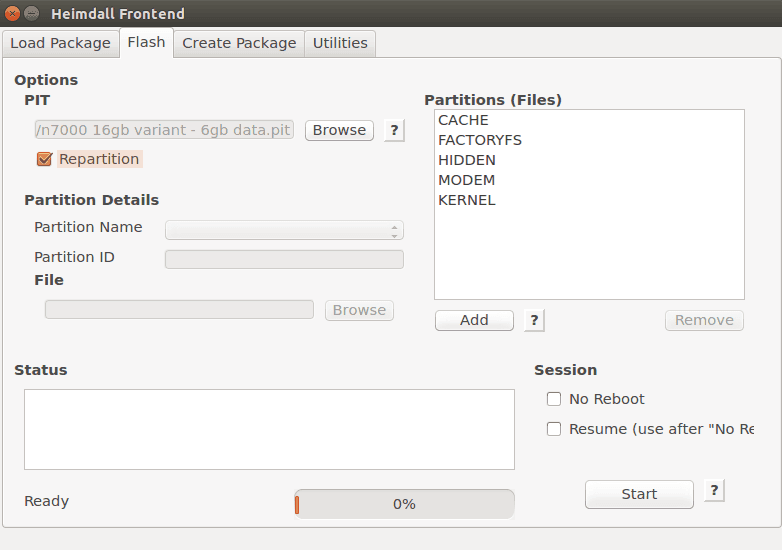Close the Heimdall Frontend window

(x=12, y=13)
